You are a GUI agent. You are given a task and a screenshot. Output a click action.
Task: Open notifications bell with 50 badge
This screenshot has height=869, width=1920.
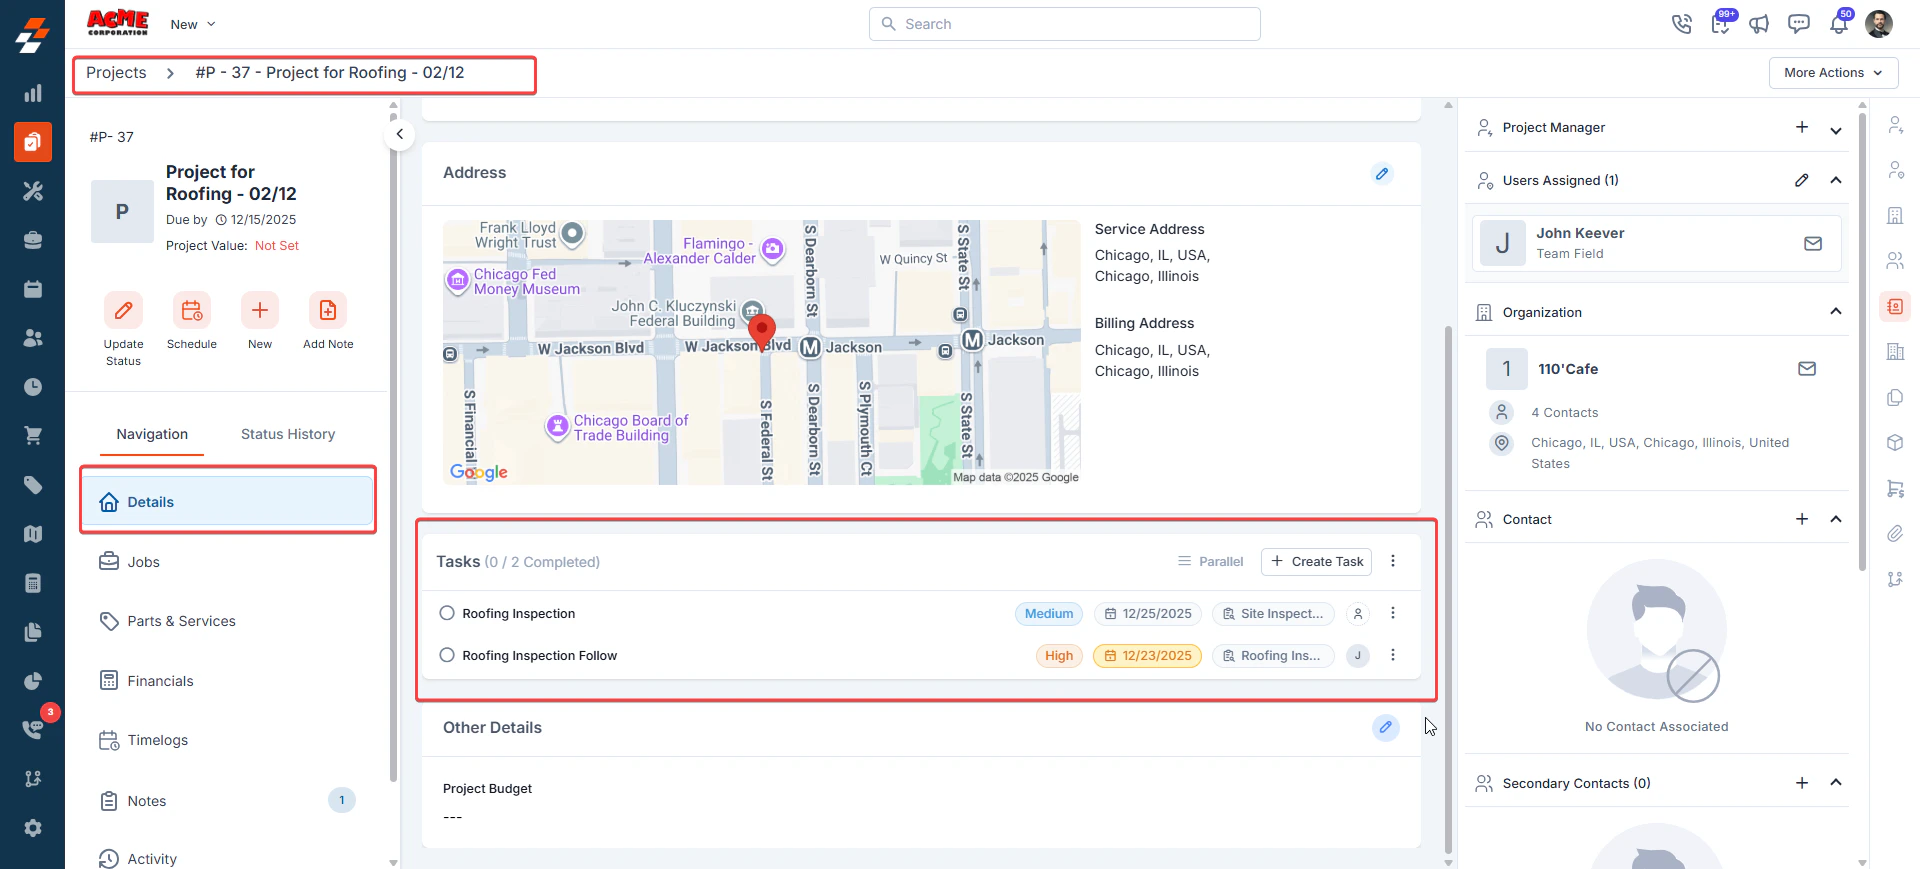[1839, 23]
